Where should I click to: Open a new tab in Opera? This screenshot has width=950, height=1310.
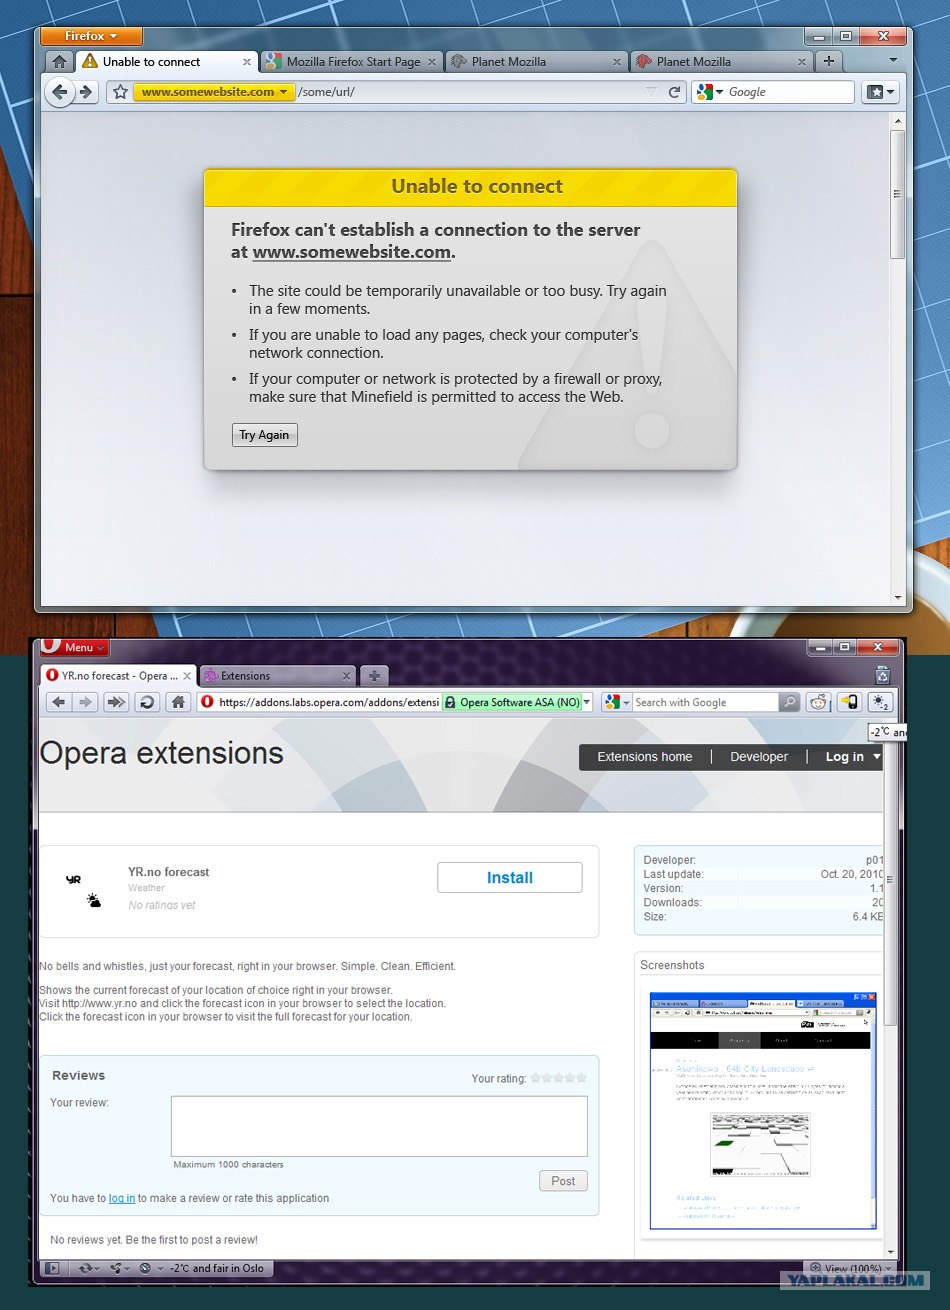pyautogui.click(x=374, y=676)
